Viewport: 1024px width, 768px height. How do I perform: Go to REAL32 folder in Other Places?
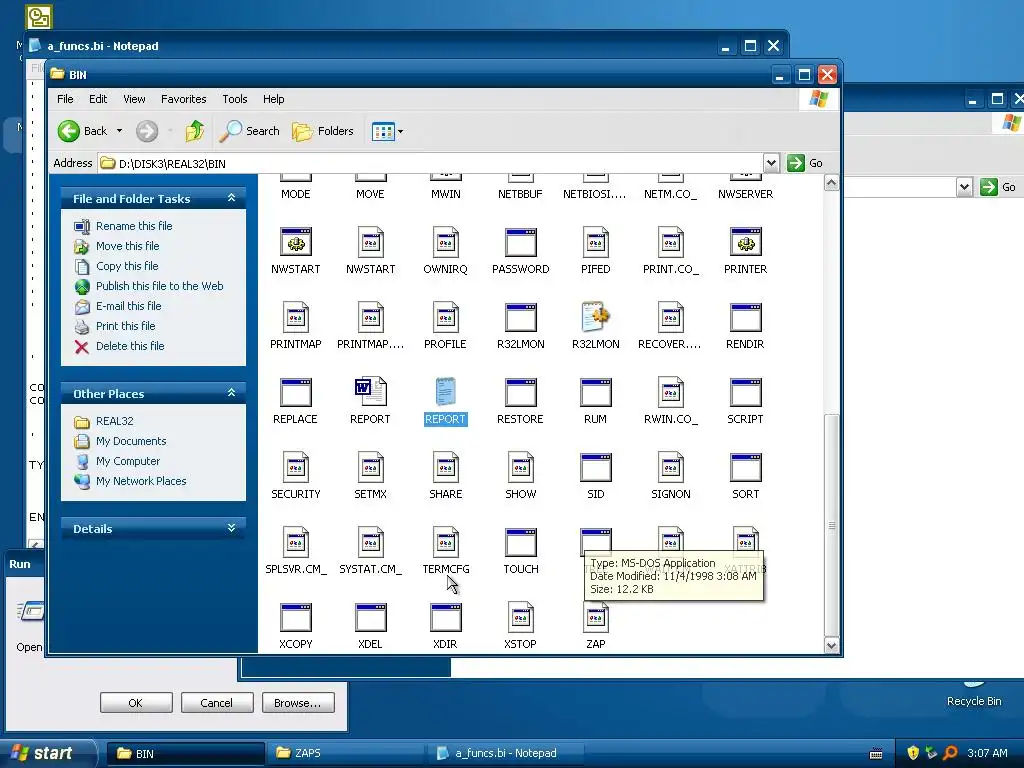click(114, 421)
